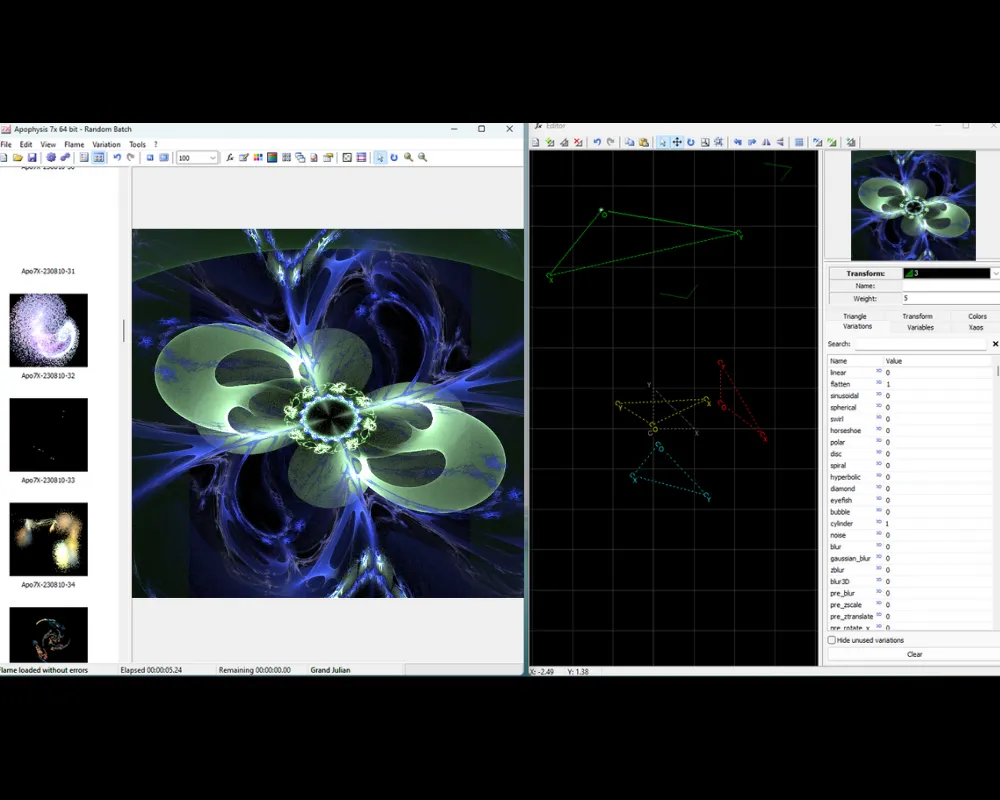
Task: Enable Hide unused variations checkbox
Action: tap(832, 640)
